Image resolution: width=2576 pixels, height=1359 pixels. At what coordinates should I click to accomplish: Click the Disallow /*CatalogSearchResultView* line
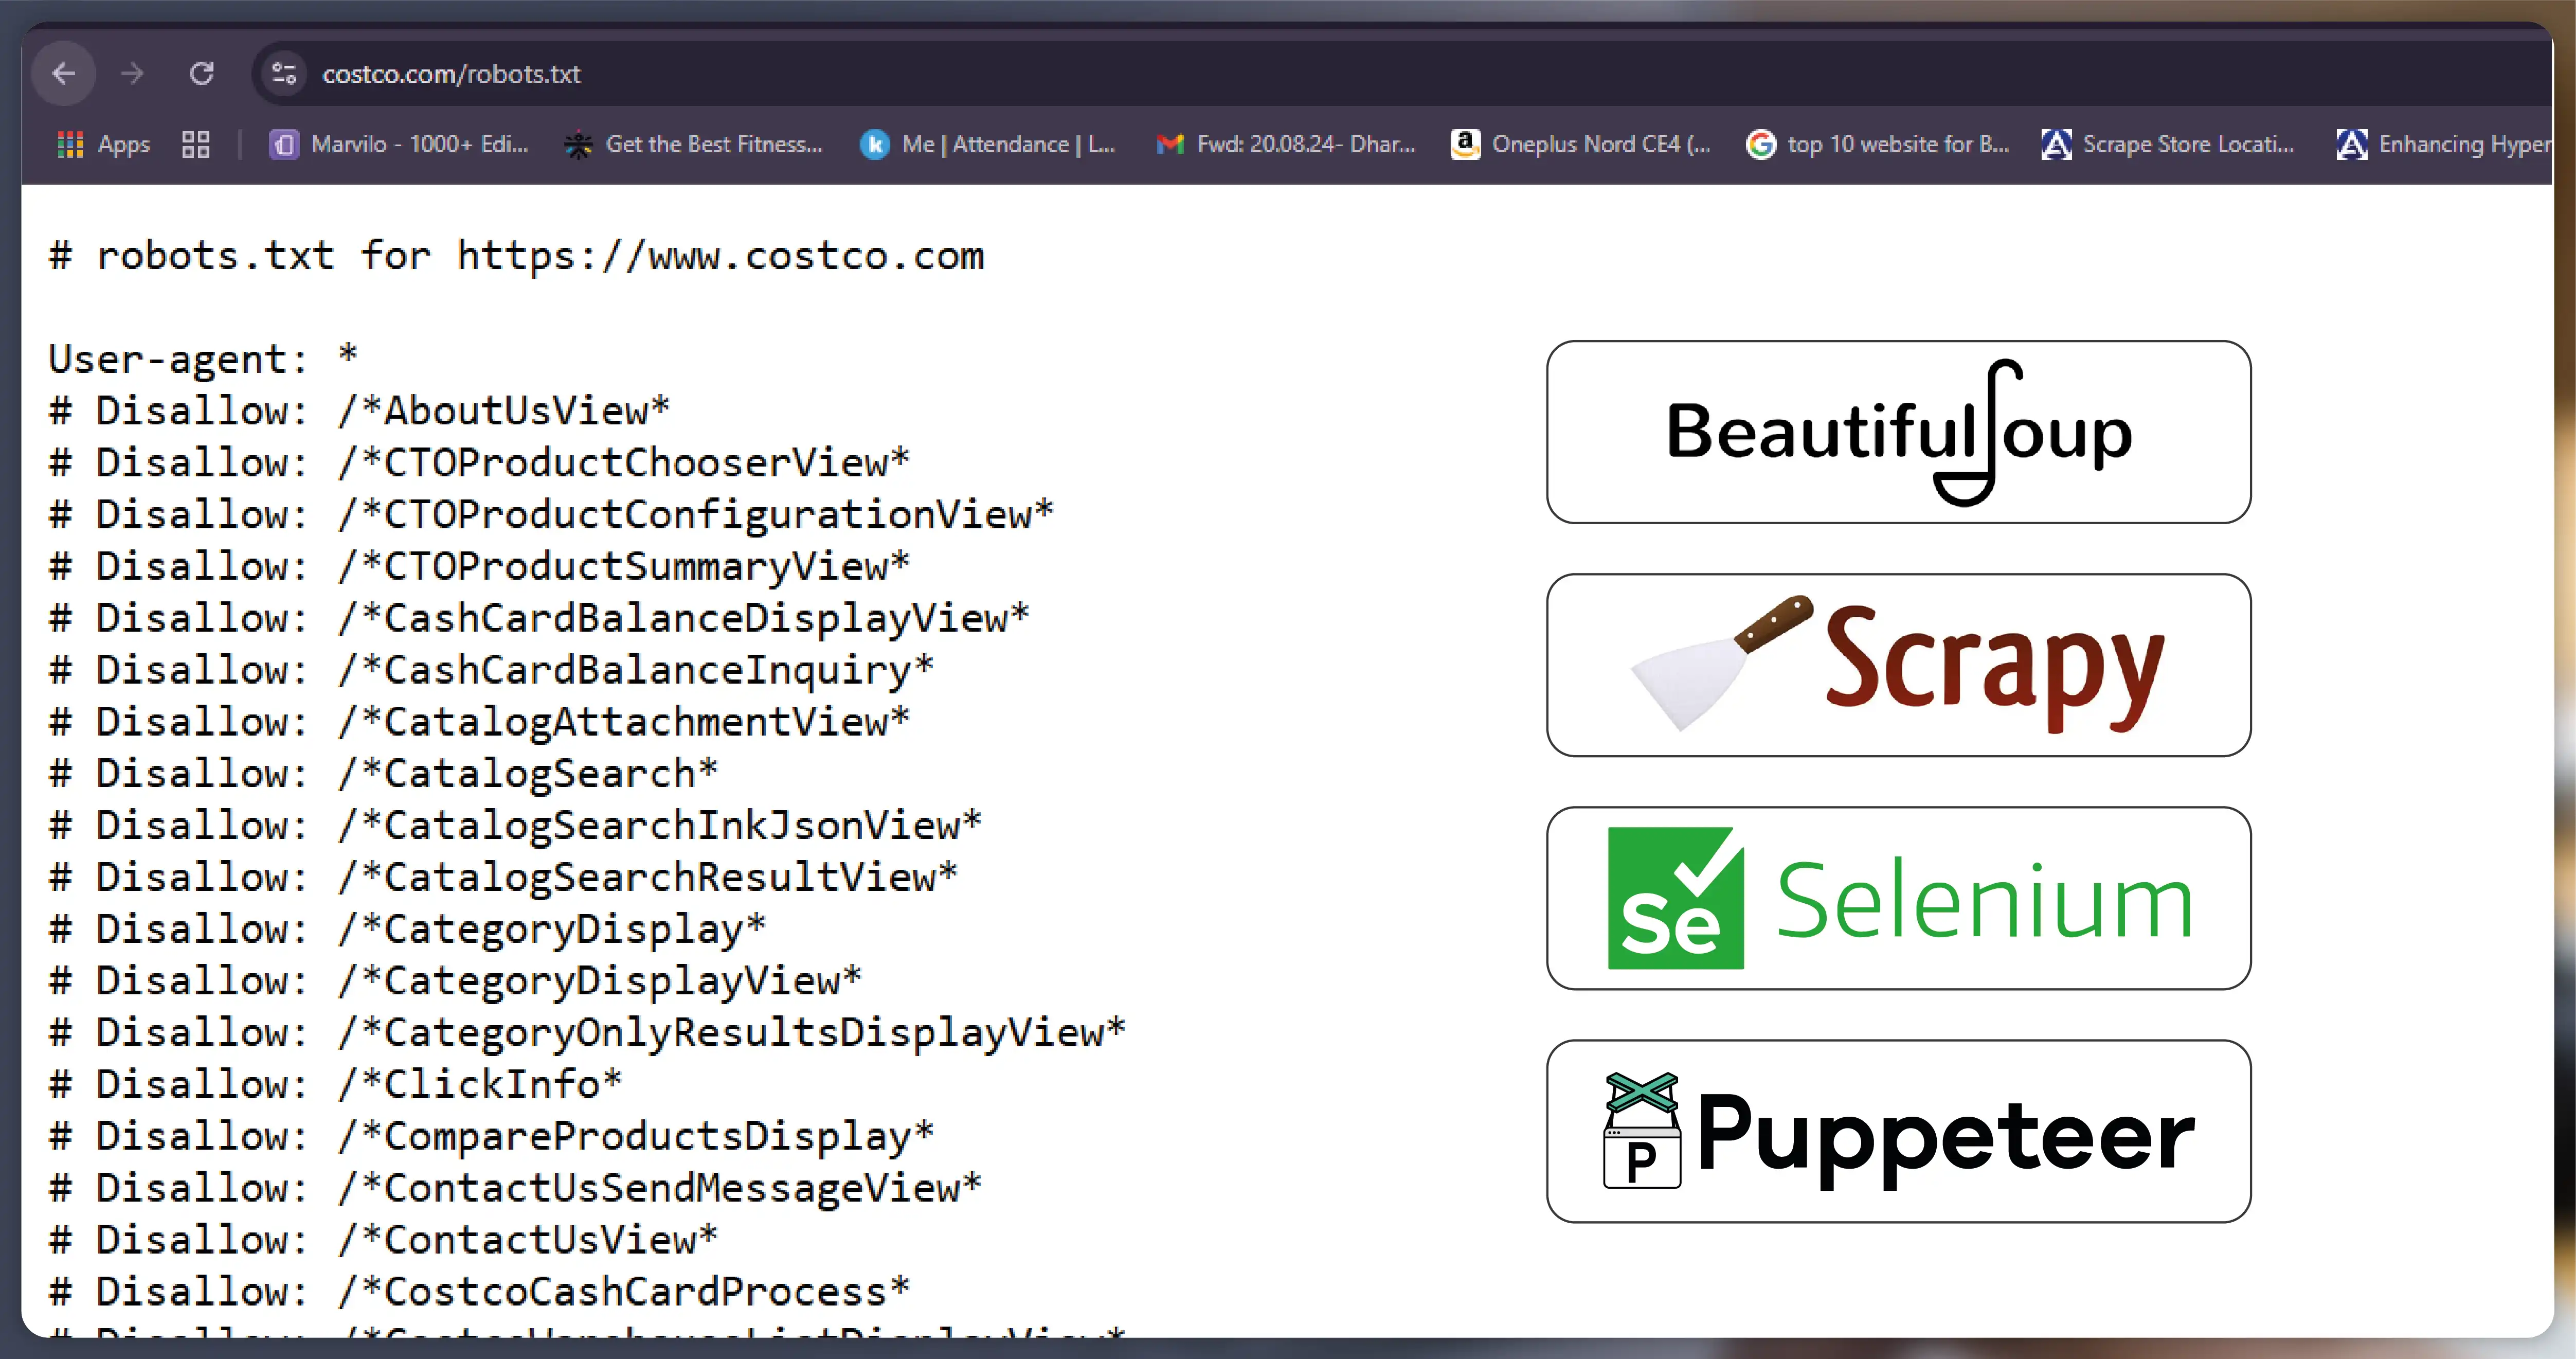[503, 878]
